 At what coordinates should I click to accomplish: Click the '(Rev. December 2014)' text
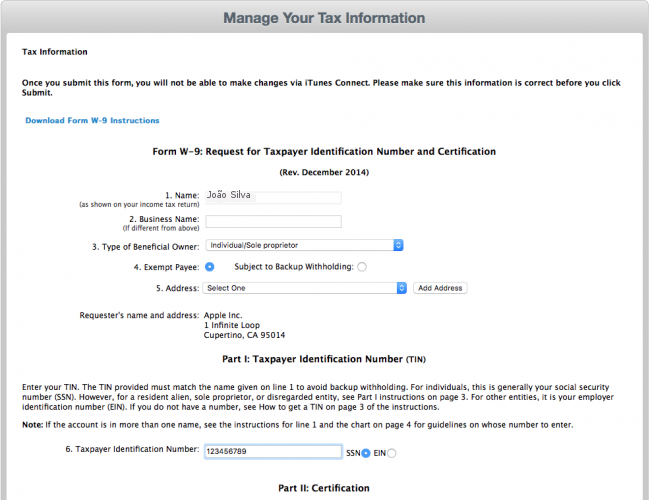pos(324,173)
